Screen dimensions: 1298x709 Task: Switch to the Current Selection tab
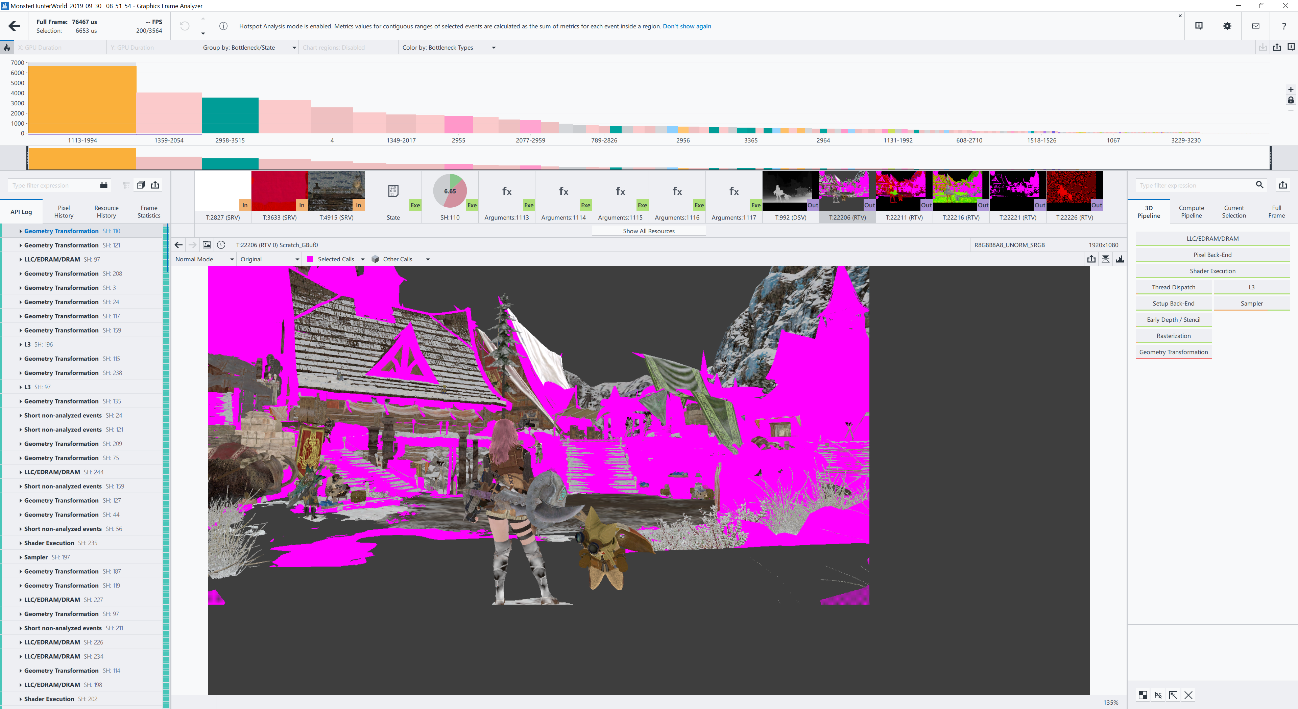click(1234, 212)
